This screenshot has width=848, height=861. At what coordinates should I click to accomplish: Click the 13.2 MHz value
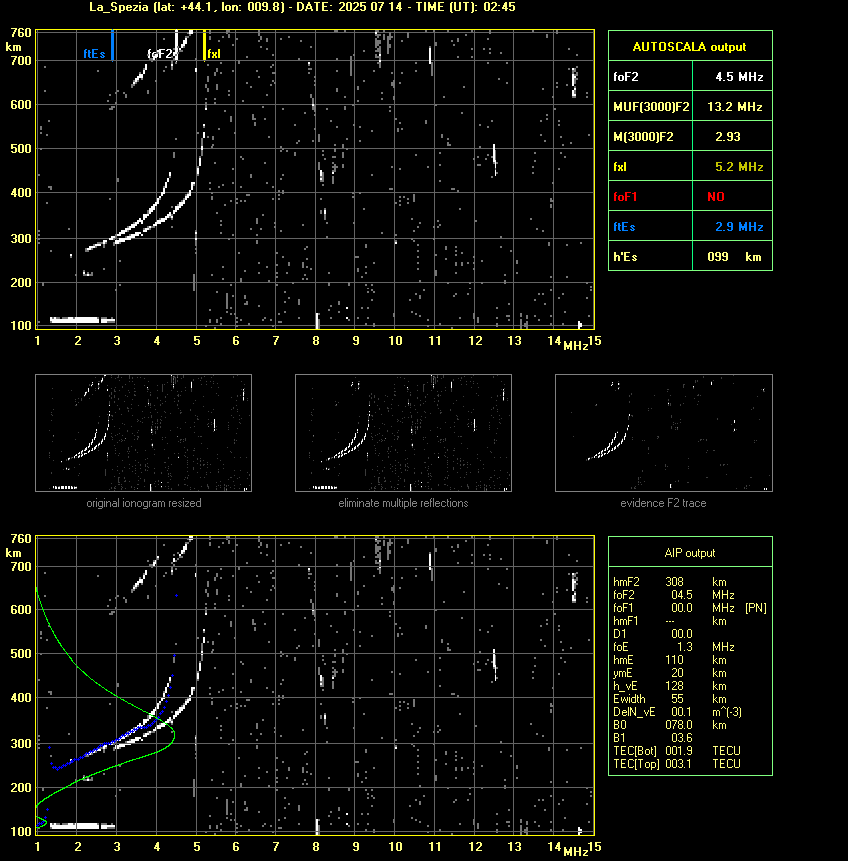734,107
